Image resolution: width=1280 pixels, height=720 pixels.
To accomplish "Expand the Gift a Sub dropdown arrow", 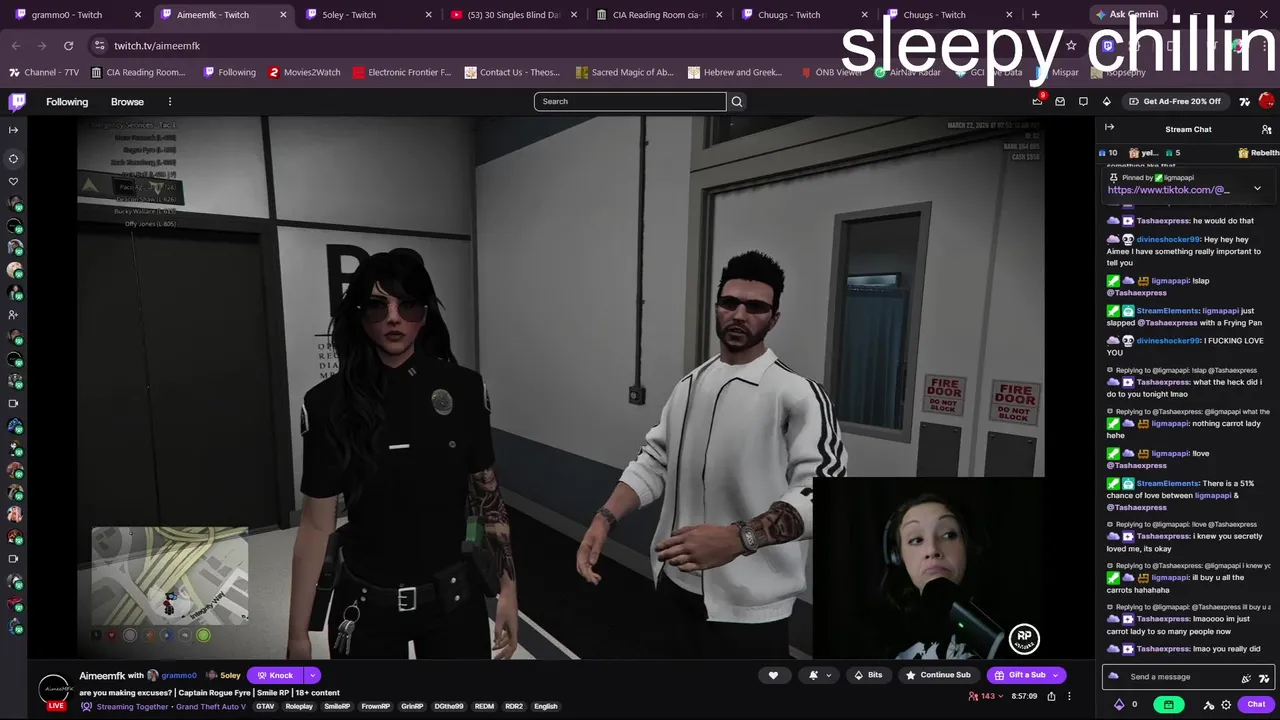I will (x=1056, y=675).
